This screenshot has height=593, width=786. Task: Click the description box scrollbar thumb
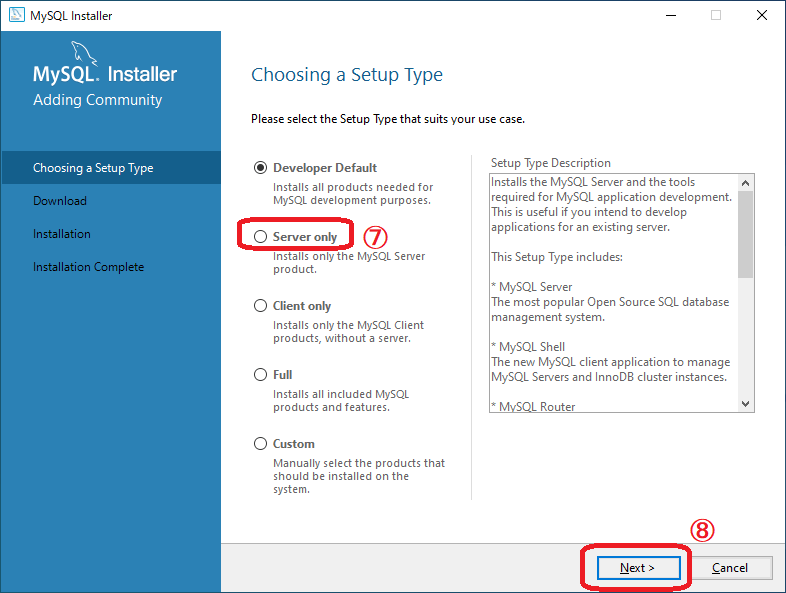[745, 234]
